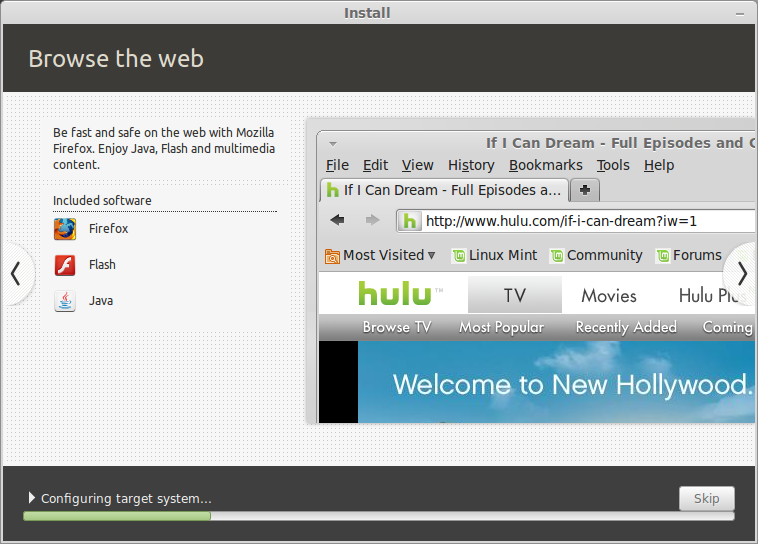Viewport: 758px width, 544px height.
Task: Click Browse TV on hulu navigation
Action: pyautogui.click(x=396, y=327)
